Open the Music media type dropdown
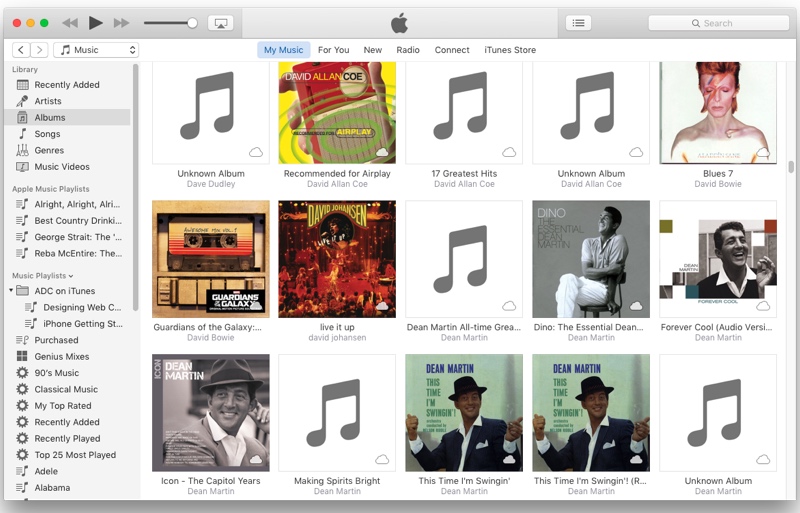Image resolution: width=800 pixels, height=513 pixels. point(96,50)
